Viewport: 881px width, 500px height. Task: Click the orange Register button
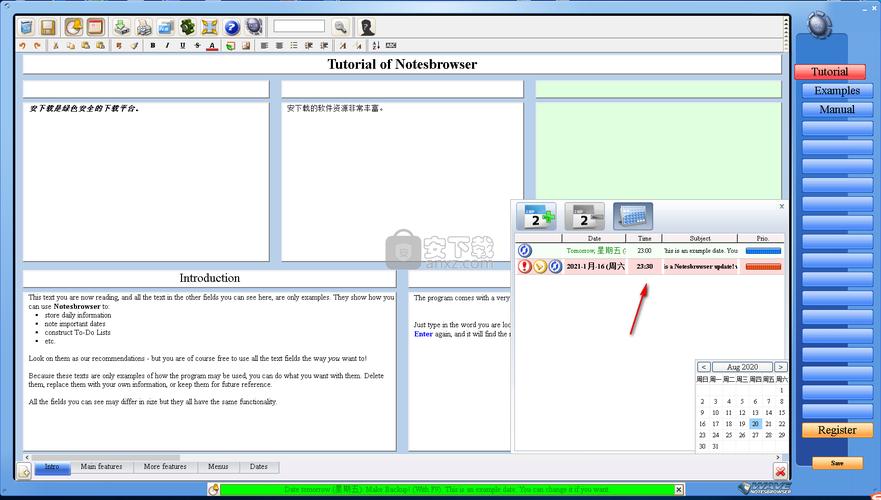click(837, 430)
